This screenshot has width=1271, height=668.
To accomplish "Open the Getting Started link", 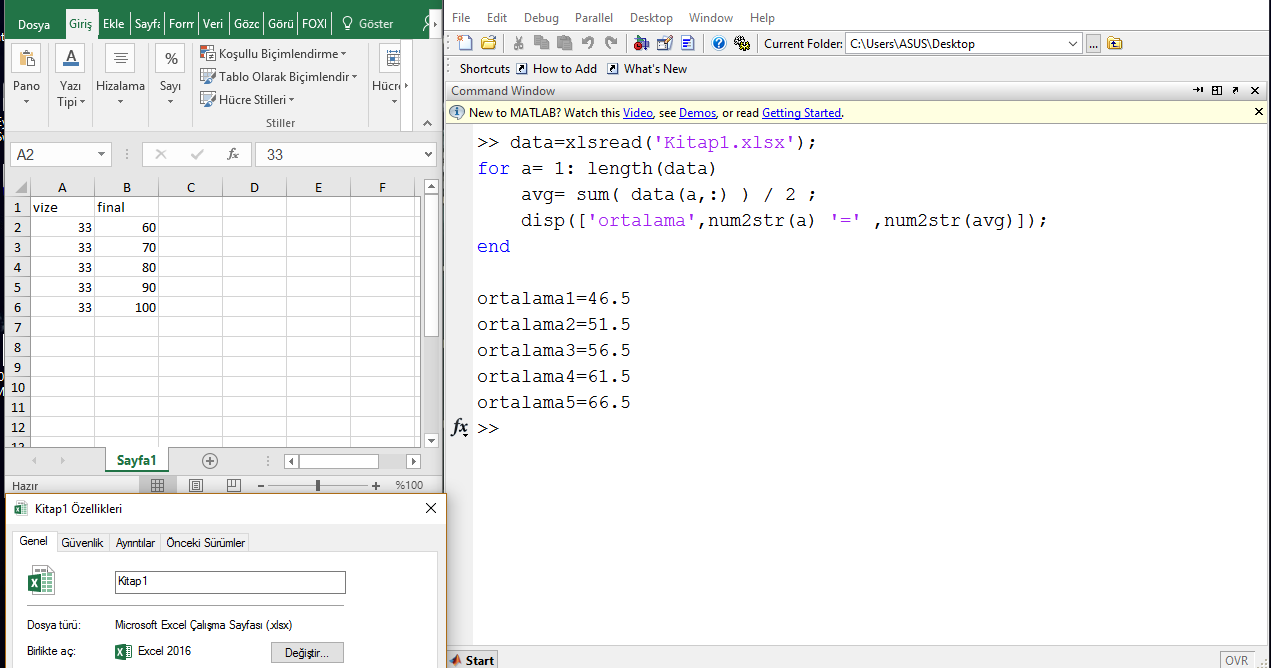I will pyautogui.click(x=801, y=113).
